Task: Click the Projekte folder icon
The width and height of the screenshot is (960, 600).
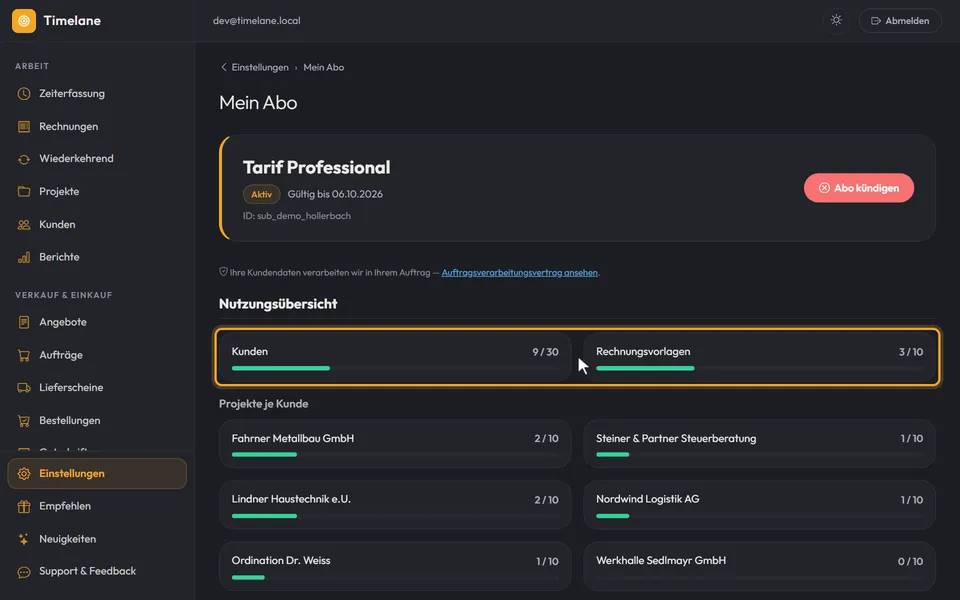Action: point(24,192)
